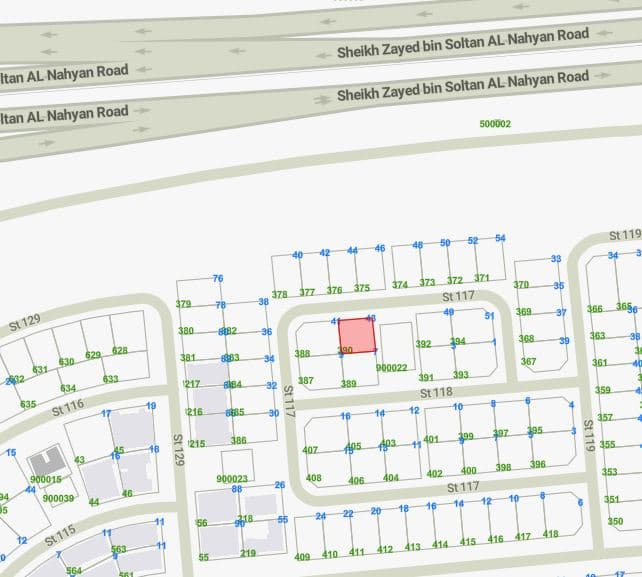Viewport: 642px width, 577px height.
Task: Click plot number 391
Action: point(426,377)
